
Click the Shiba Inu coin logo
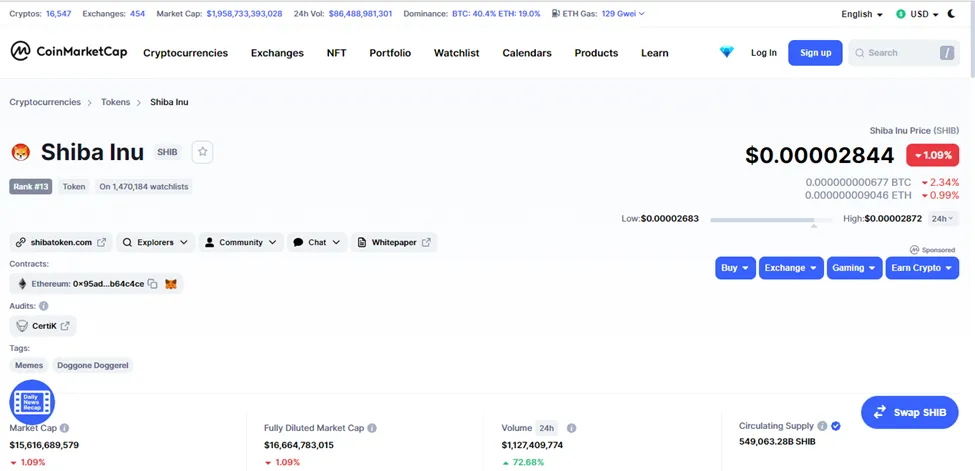pos(21,152)
